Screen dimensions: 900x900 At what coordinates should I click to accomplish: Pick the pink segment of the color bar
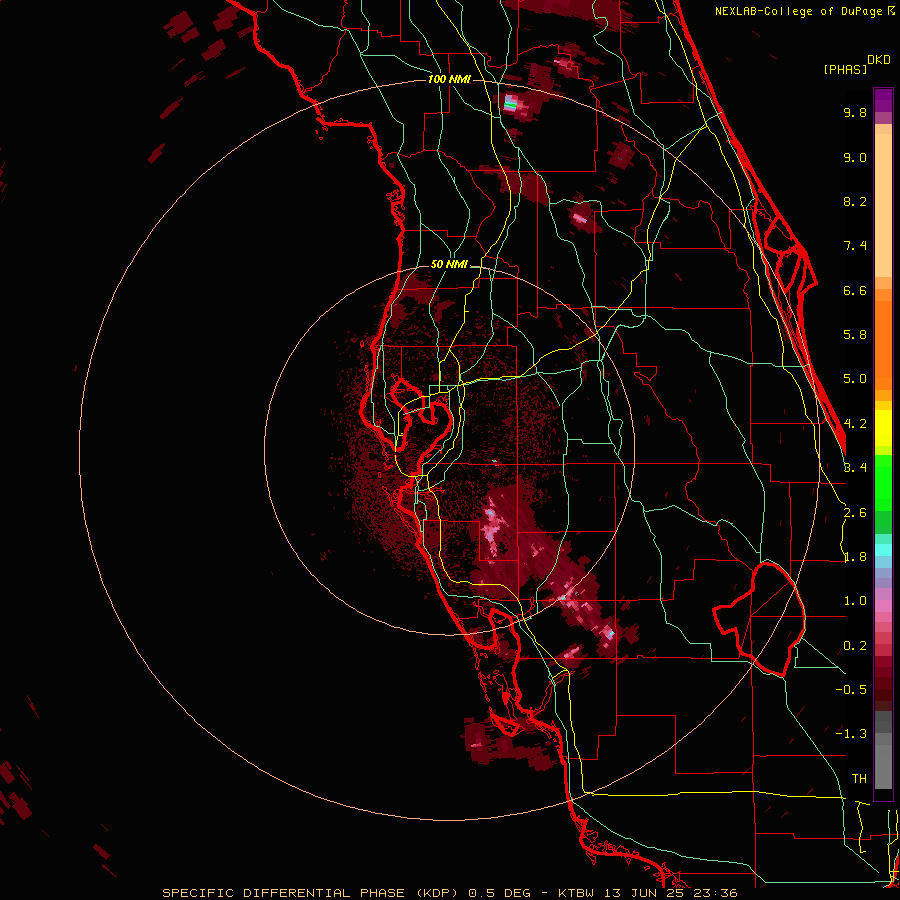pyautogui.click(x=883, y=606)
